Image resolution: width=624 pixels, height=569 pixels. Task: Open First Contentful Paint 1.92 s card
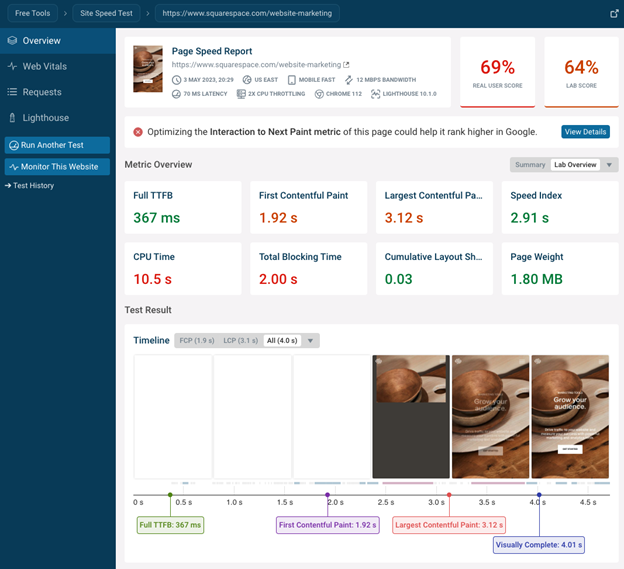coord(308,207)
